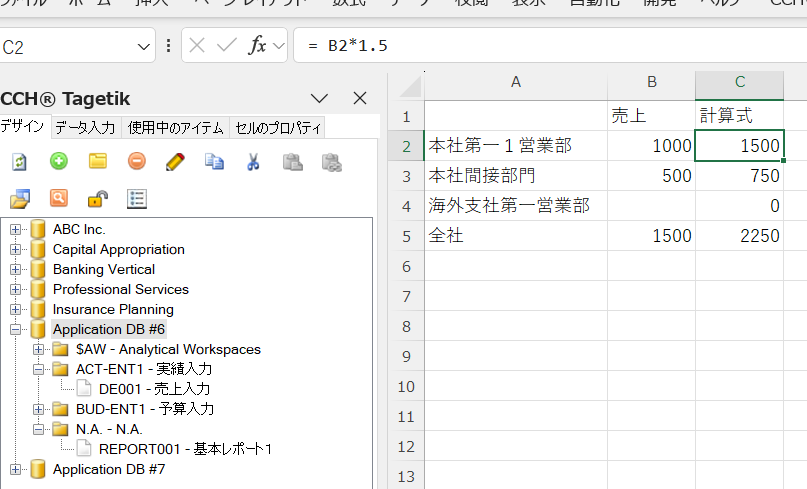Select REPORT001 - 基本レポート1 in tree

pos(185,449)
